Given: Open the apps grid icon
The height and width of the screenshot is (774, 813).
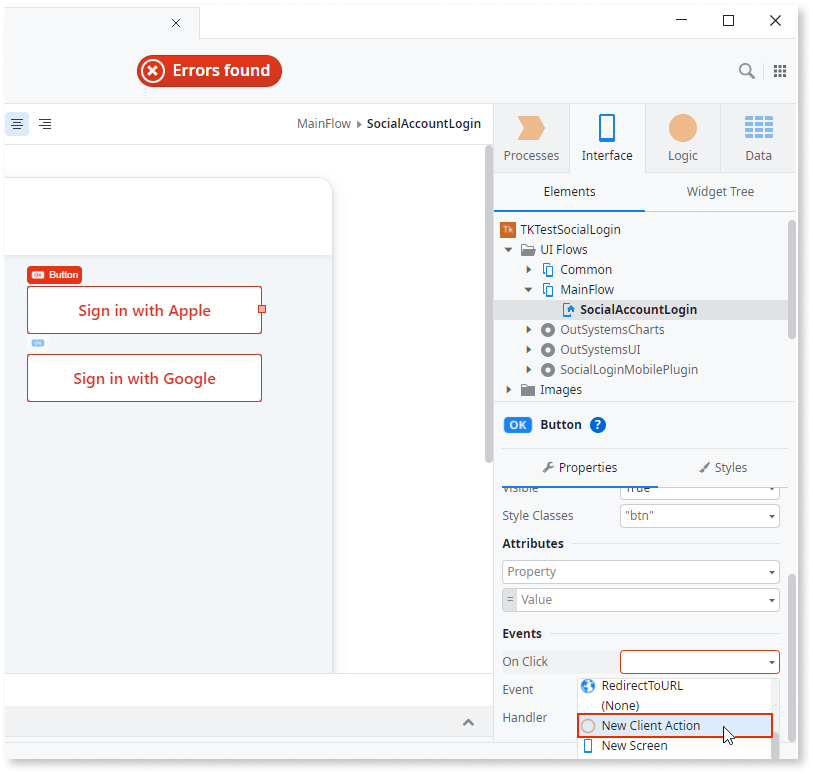Looking at the screenshot, I should [x=780, y=71].
